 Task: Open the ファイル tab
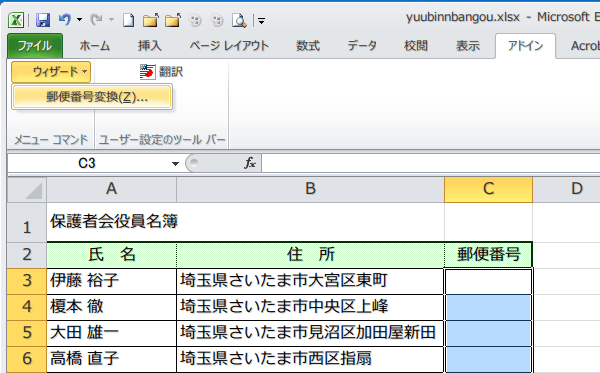(x=35, y=46)
